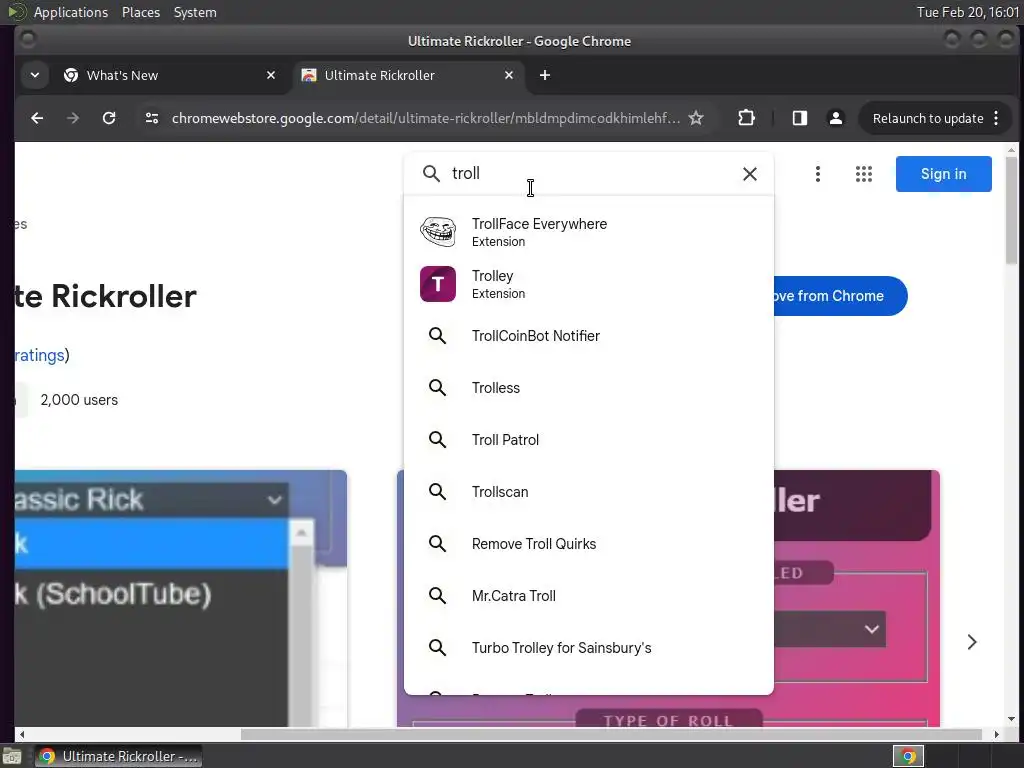Reload the current page
1024x768 pixels.
pos(109,118)
